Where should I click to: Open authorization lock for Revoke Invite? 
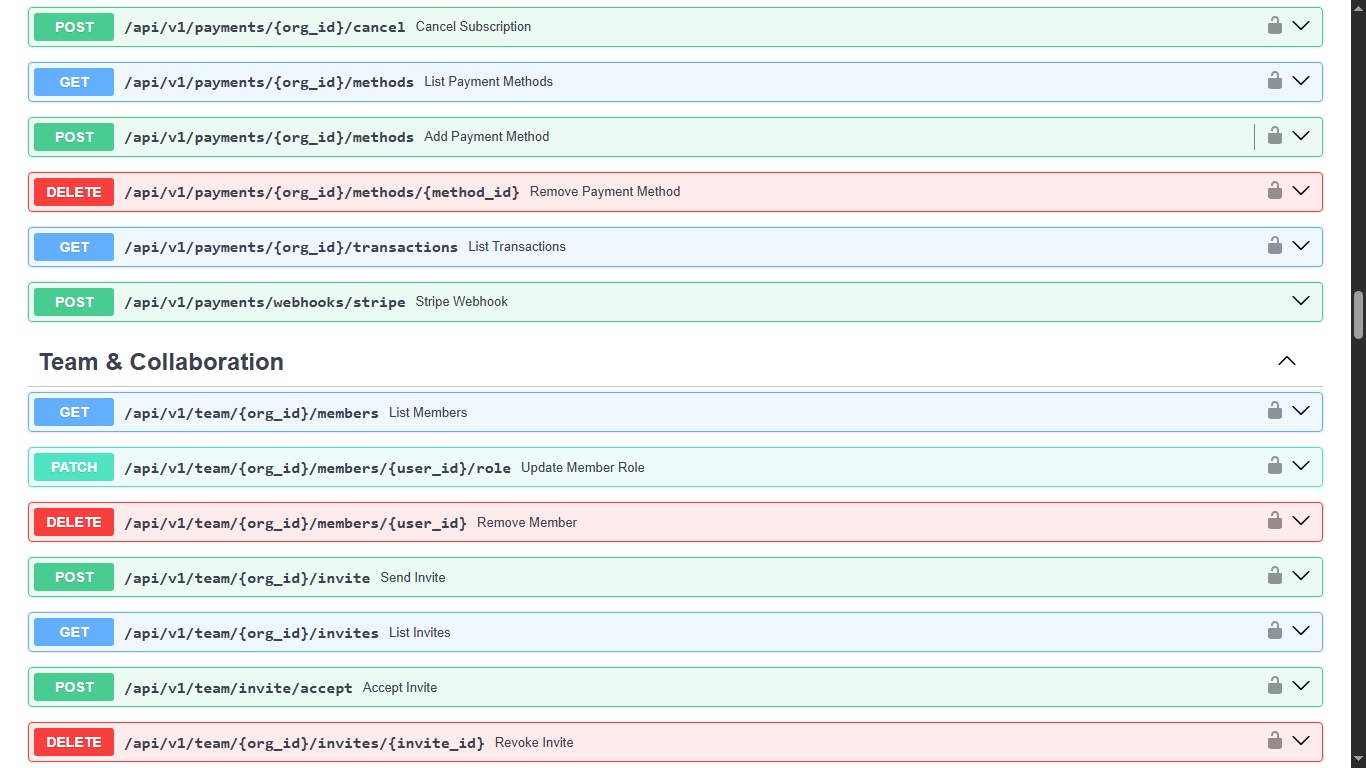pyautogui.click(x=1275, y=741)
